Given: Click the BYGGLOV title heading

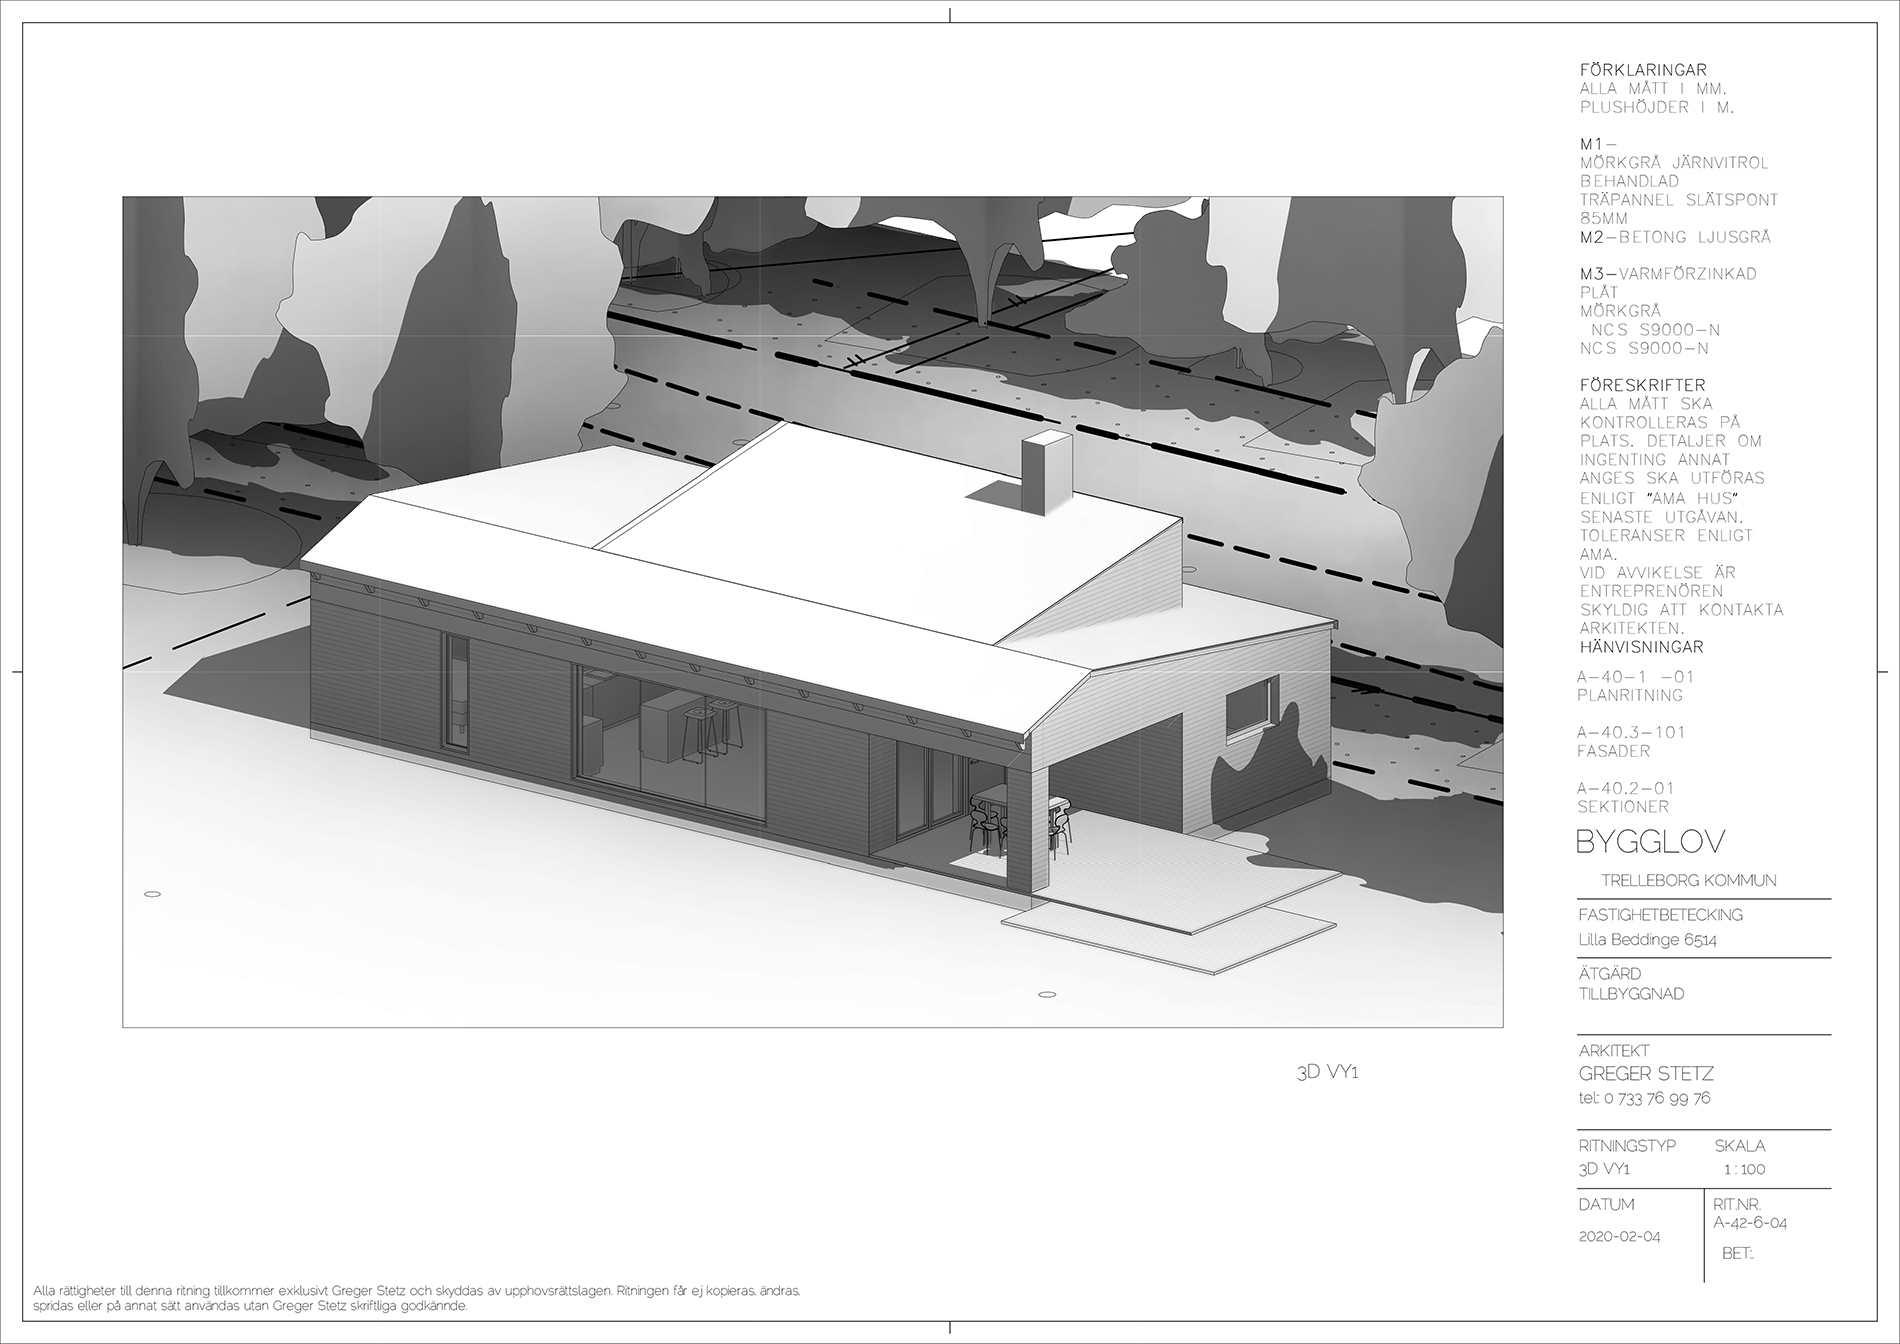Looking at the screenshot, I should click(1650, 843).
